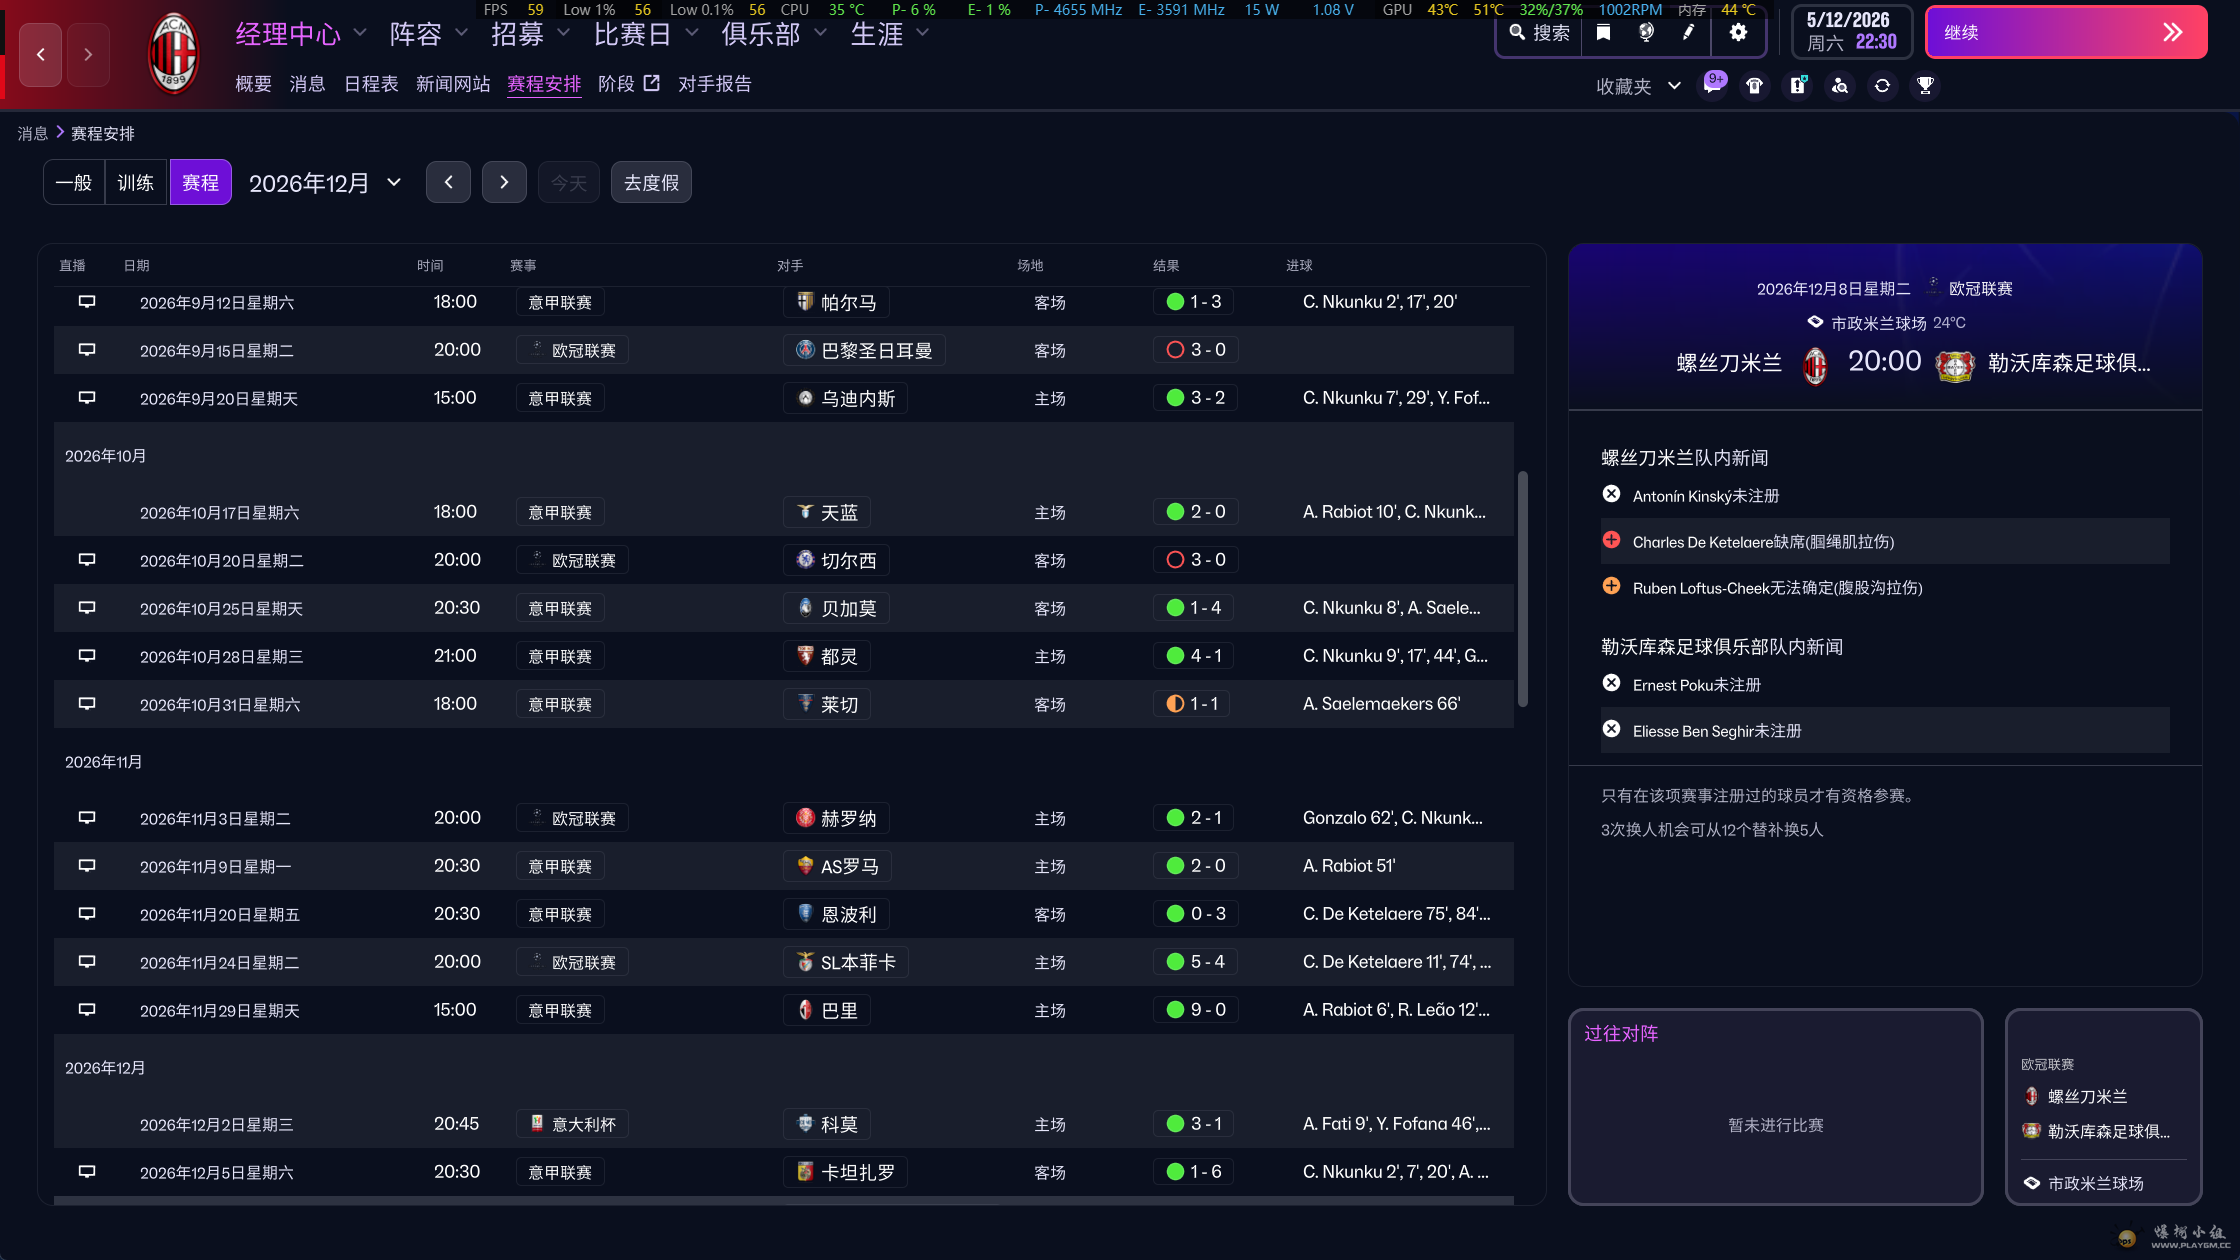Open the globe world icon

[x=1646, y=33]
